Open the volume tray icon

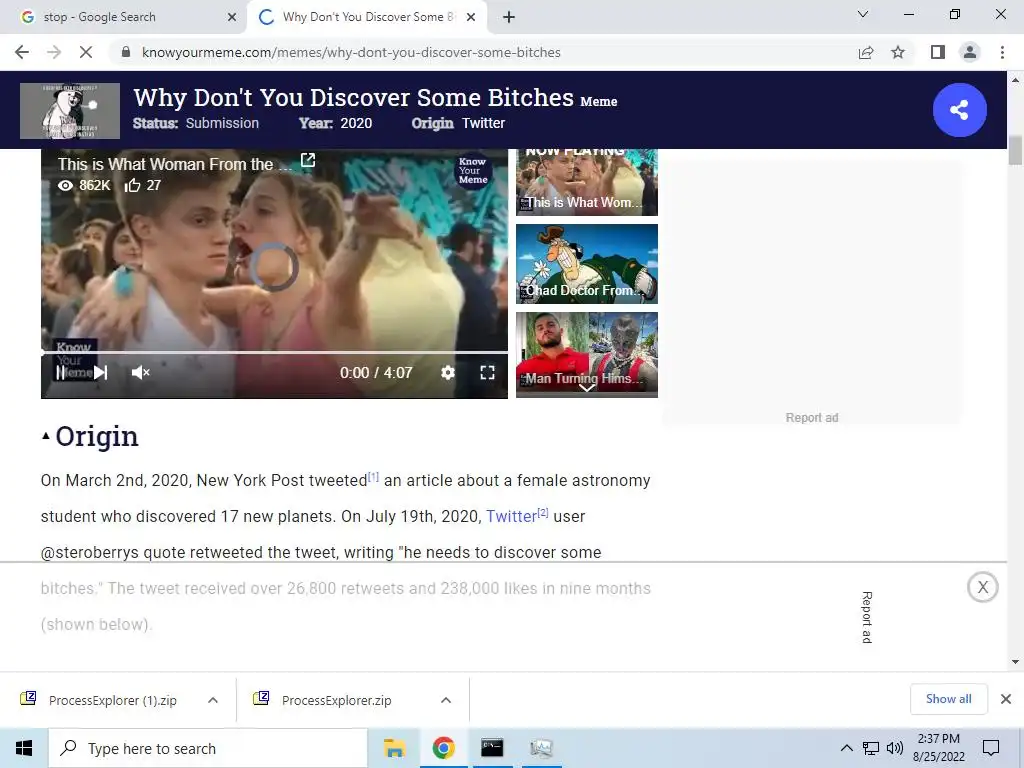[x=895, y=748]
